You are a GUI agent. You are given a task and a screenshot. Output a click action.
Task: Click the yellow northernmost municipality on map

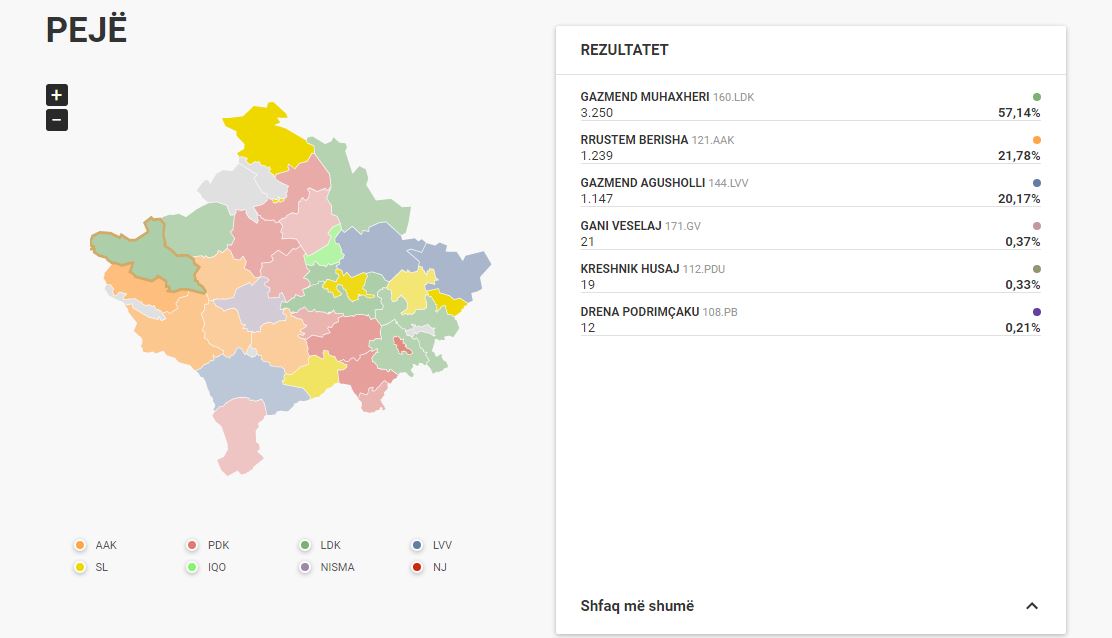(x=268, y=138)
